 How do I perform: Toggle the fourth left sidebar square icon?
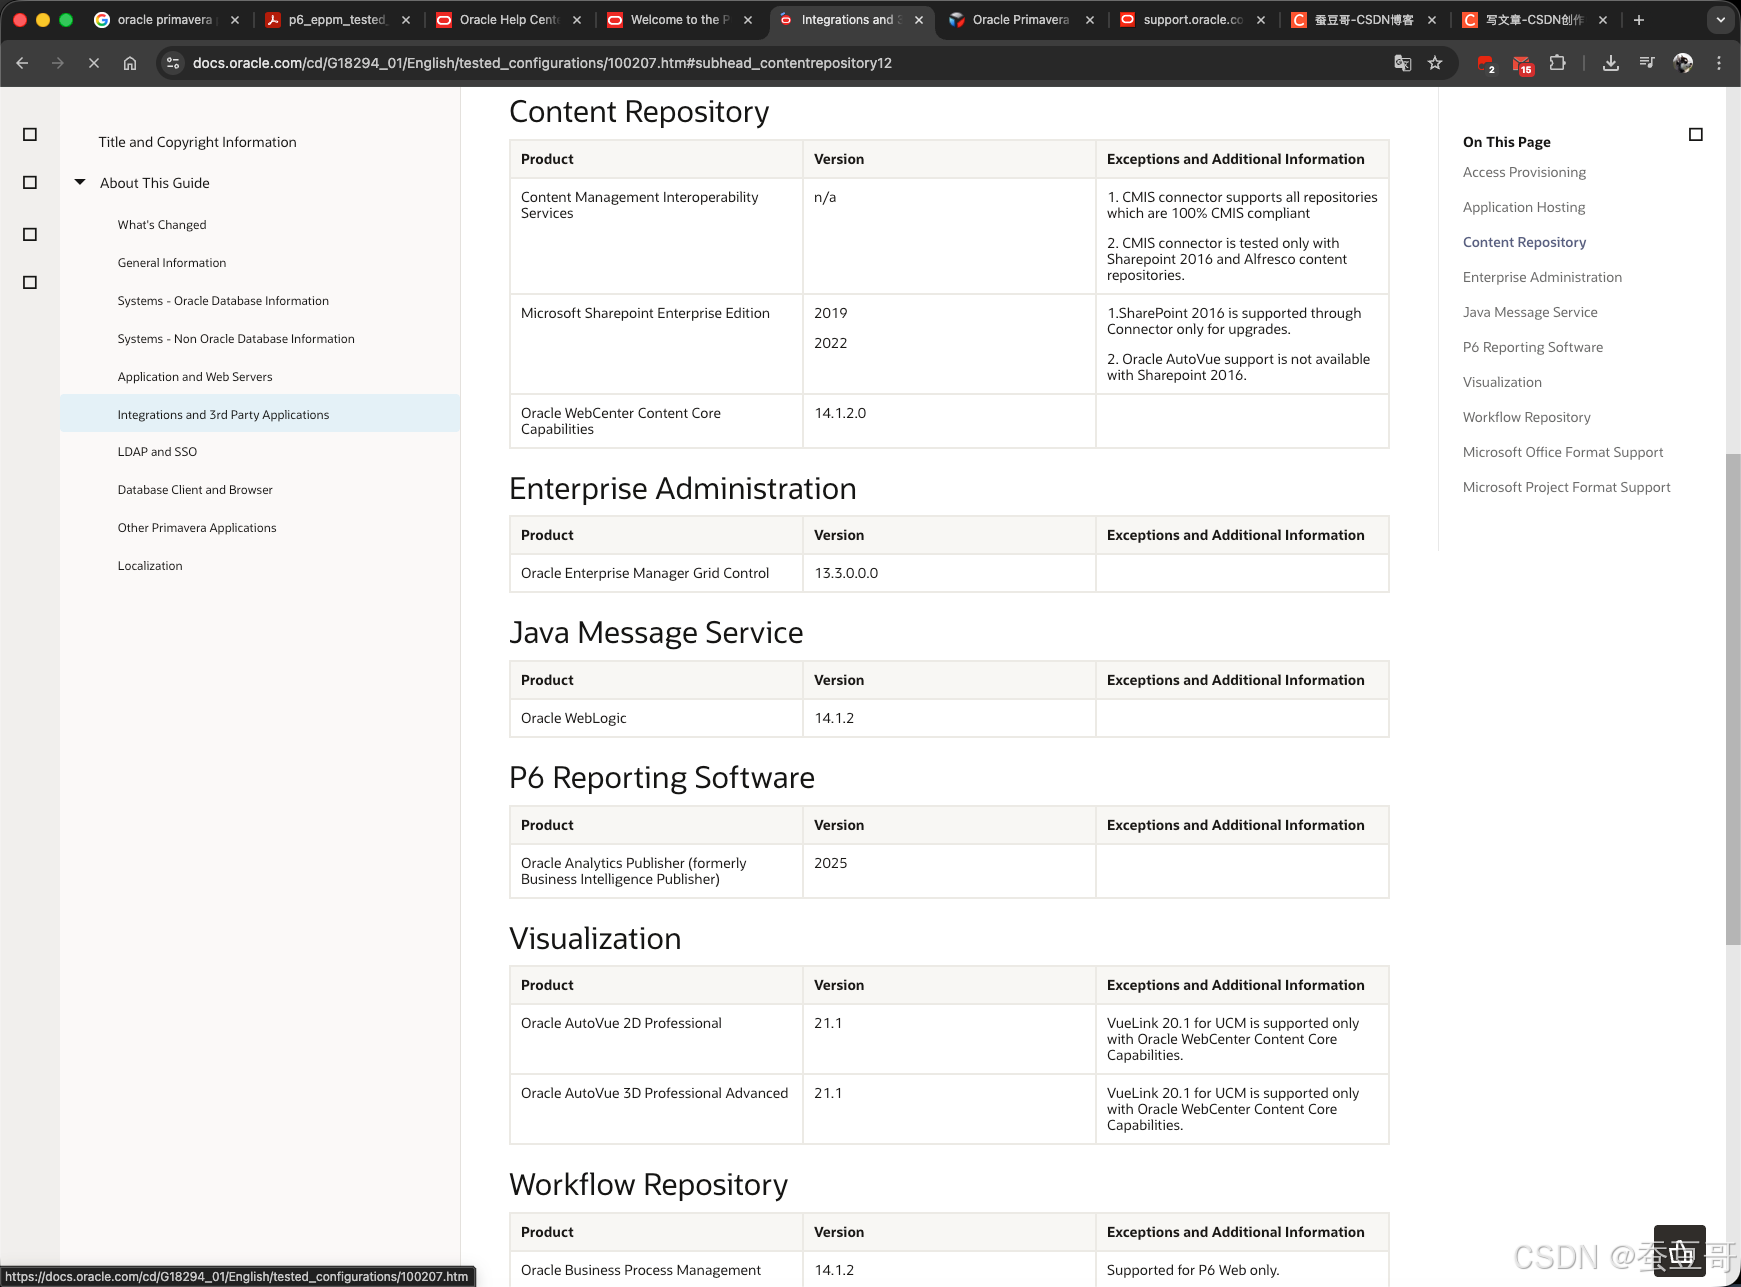coord(30,283)
